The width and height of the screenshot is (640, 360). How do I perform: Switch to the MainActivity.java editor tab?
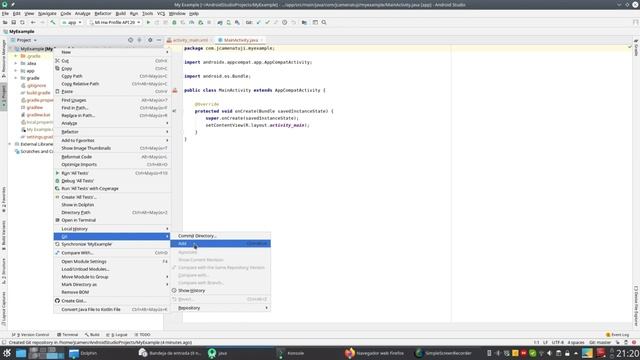tap(240, 40)
